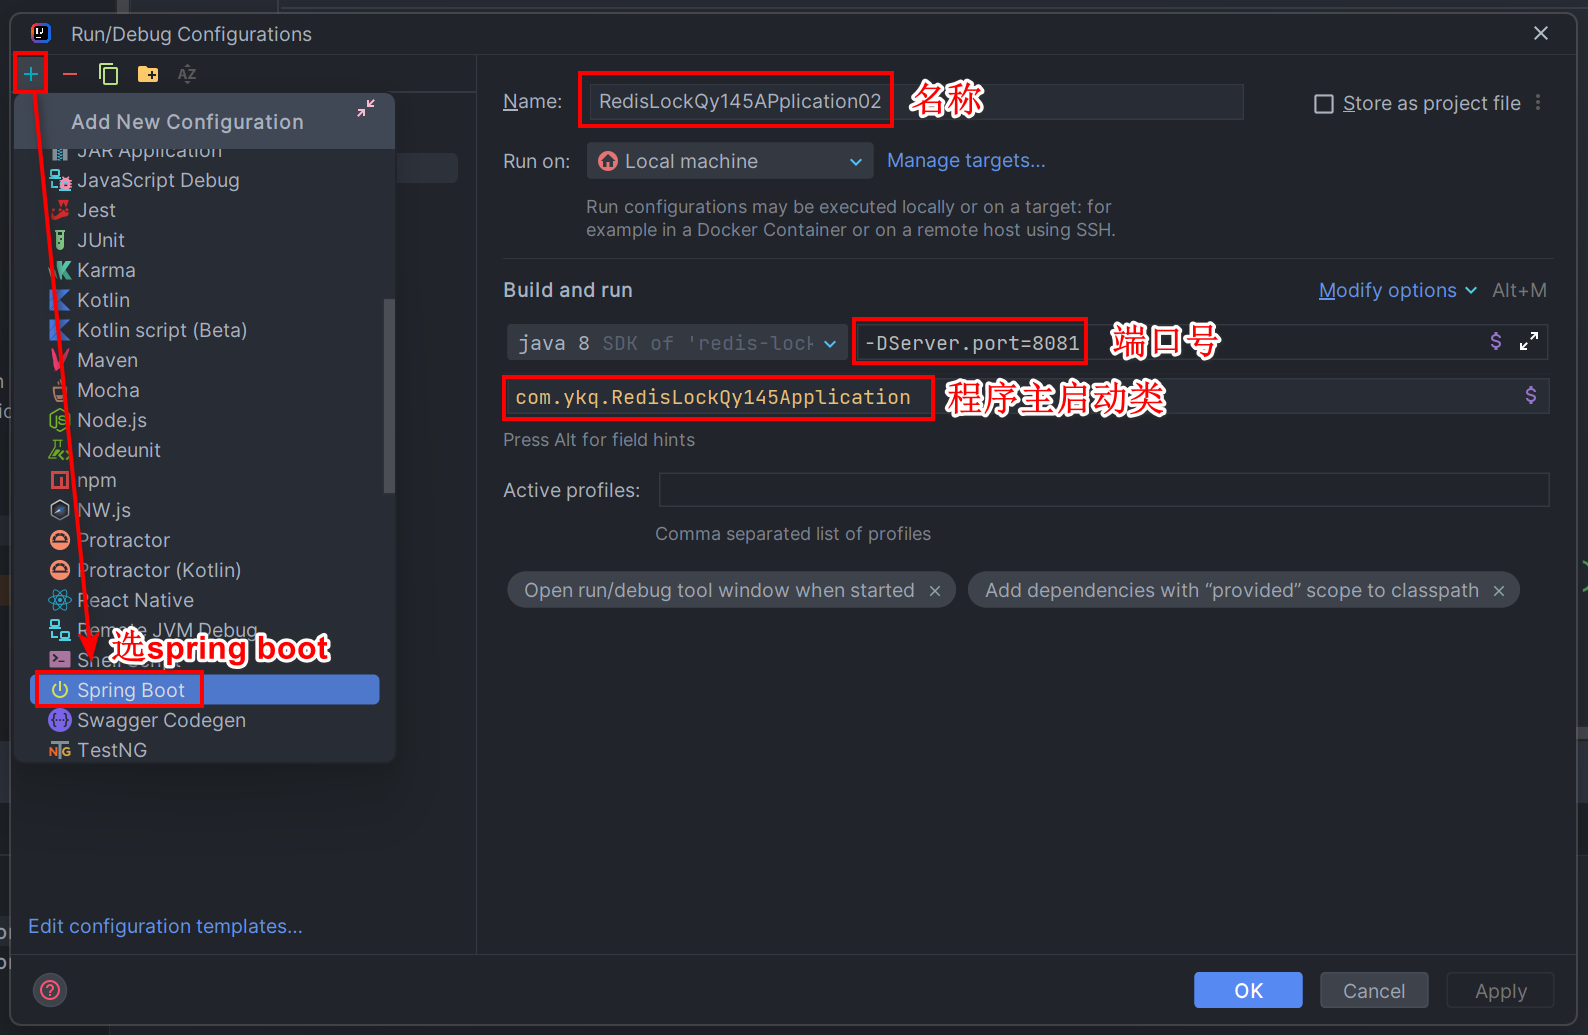The width and height of the screenshot is (1588, 1035).
Task: Select Karma configuration type
Action: (205, 270)
